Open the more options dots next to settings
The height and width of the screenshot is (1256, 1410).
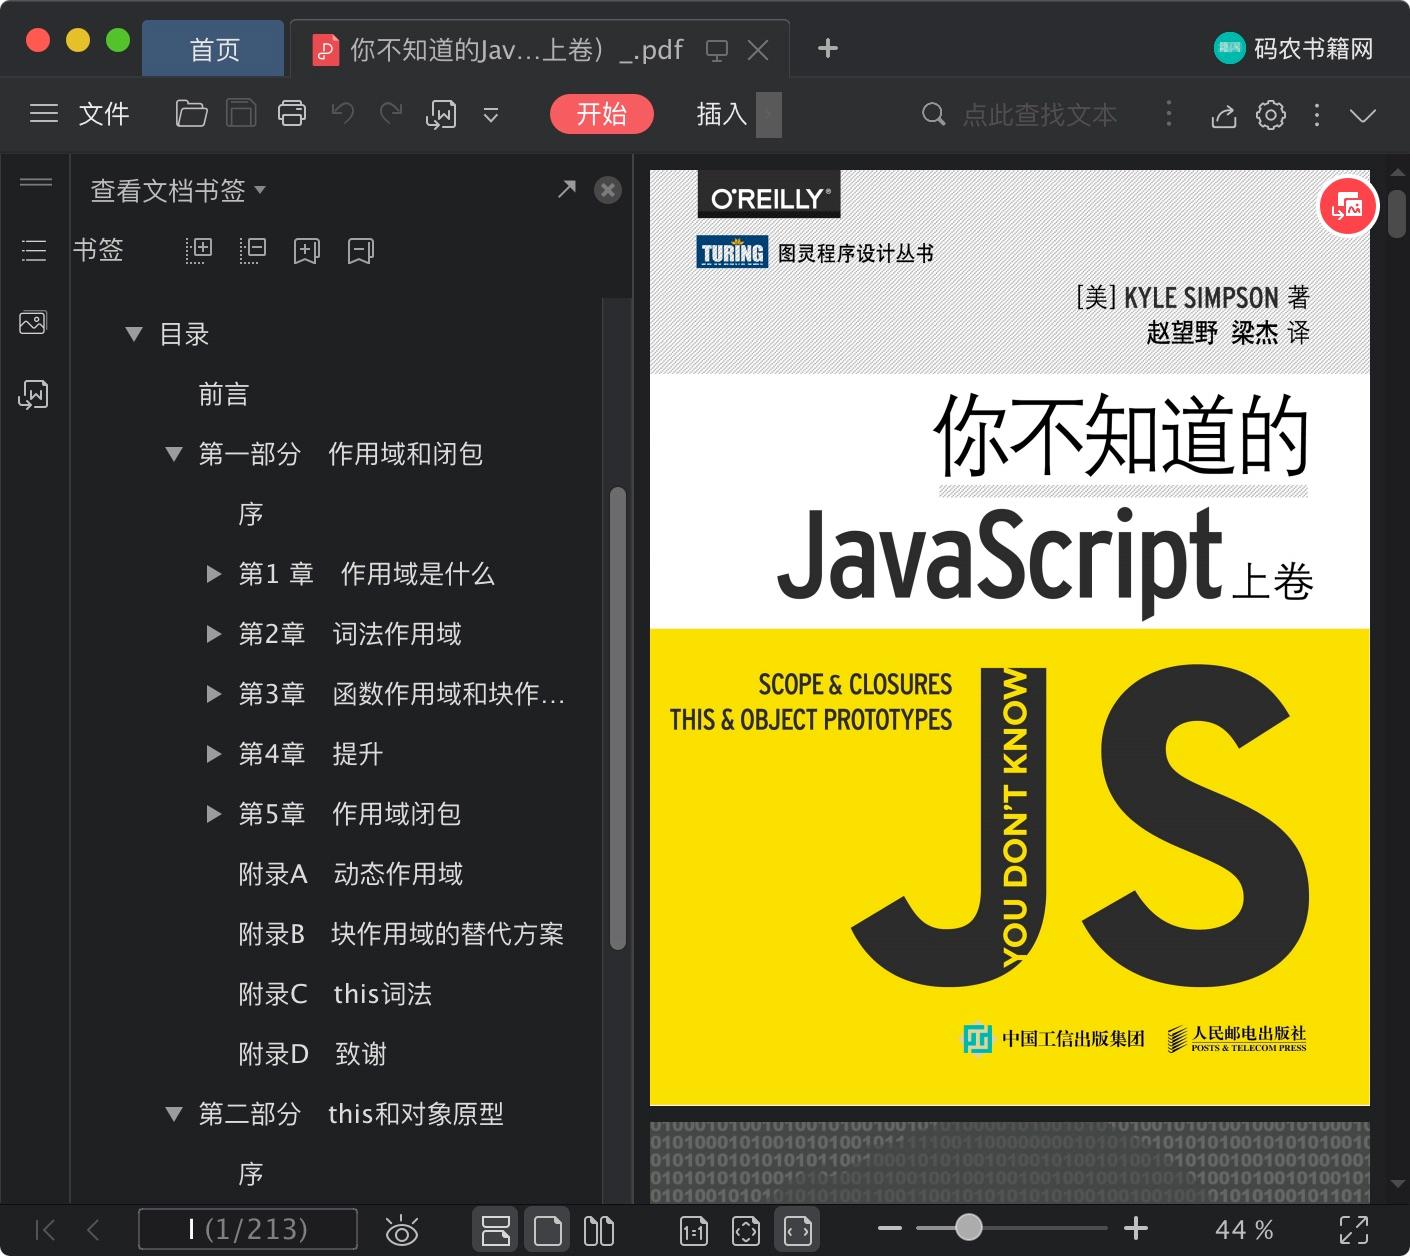coord(1317,115)
